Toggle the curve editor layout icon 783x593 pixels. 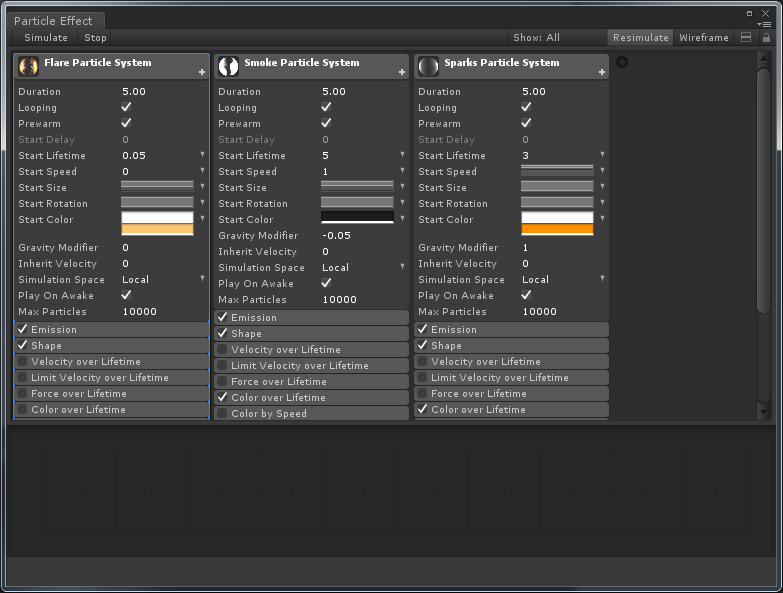(746, 37)
